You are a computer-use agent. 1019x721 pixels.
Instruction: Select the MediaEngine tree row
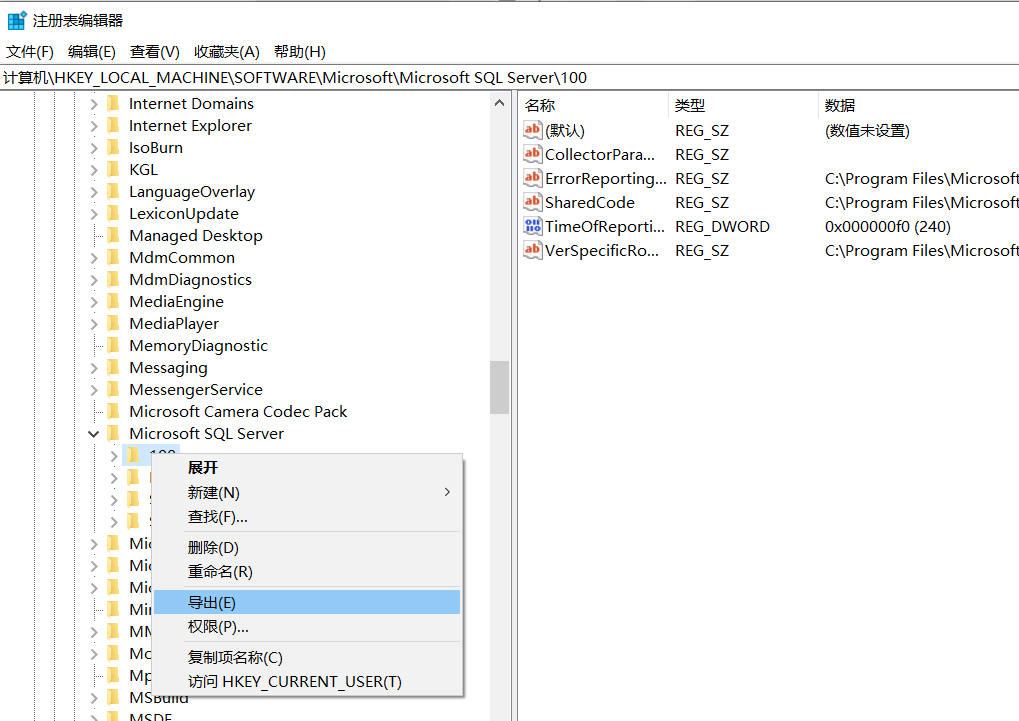coord(176,302)
